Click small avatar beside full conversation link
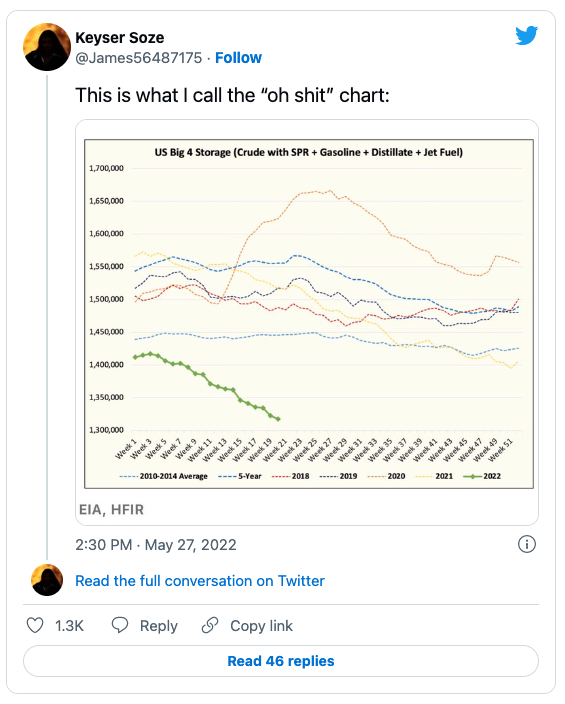This screenshot has width=565, height=704. (x=47, y=580)
